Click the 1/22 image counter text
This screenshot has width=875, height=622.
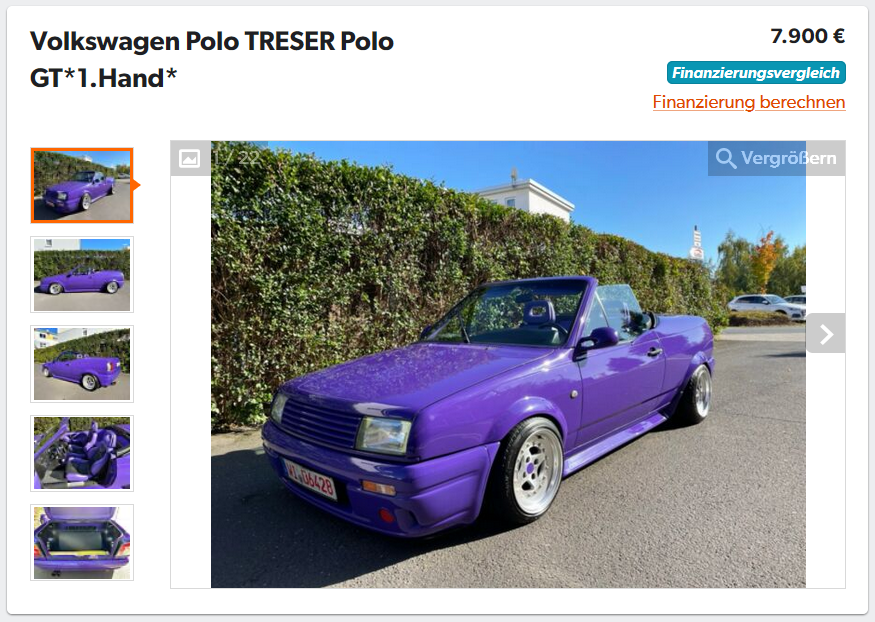point(237,158)
